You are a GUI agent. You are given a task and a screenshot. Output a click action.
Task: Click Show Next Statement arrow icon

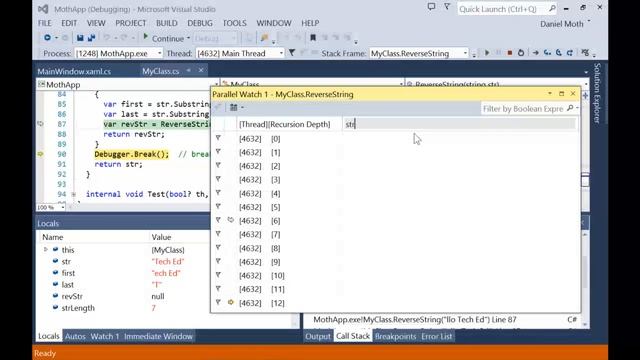point(536,53)
